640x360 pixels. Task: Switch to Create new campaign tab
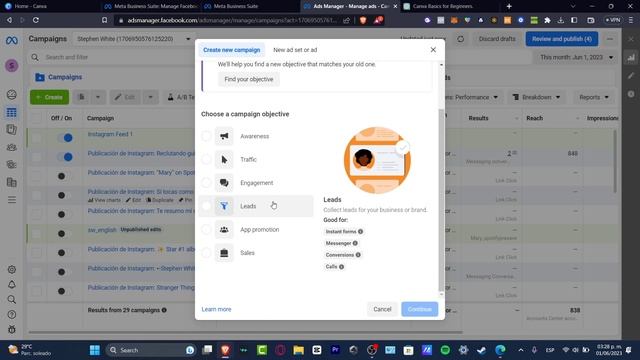[x=231, y=50]
